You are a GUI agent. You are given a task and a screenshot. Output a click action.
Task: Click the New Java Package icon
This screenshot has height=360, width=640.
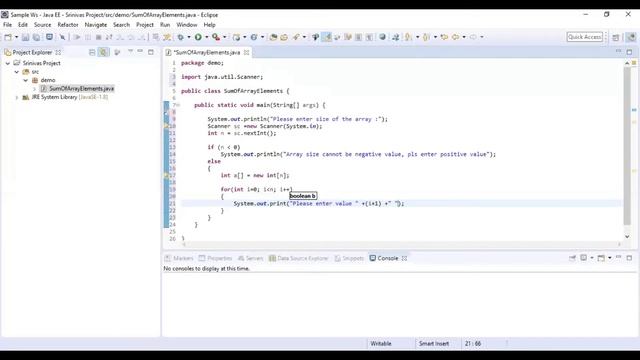(236, 37)
